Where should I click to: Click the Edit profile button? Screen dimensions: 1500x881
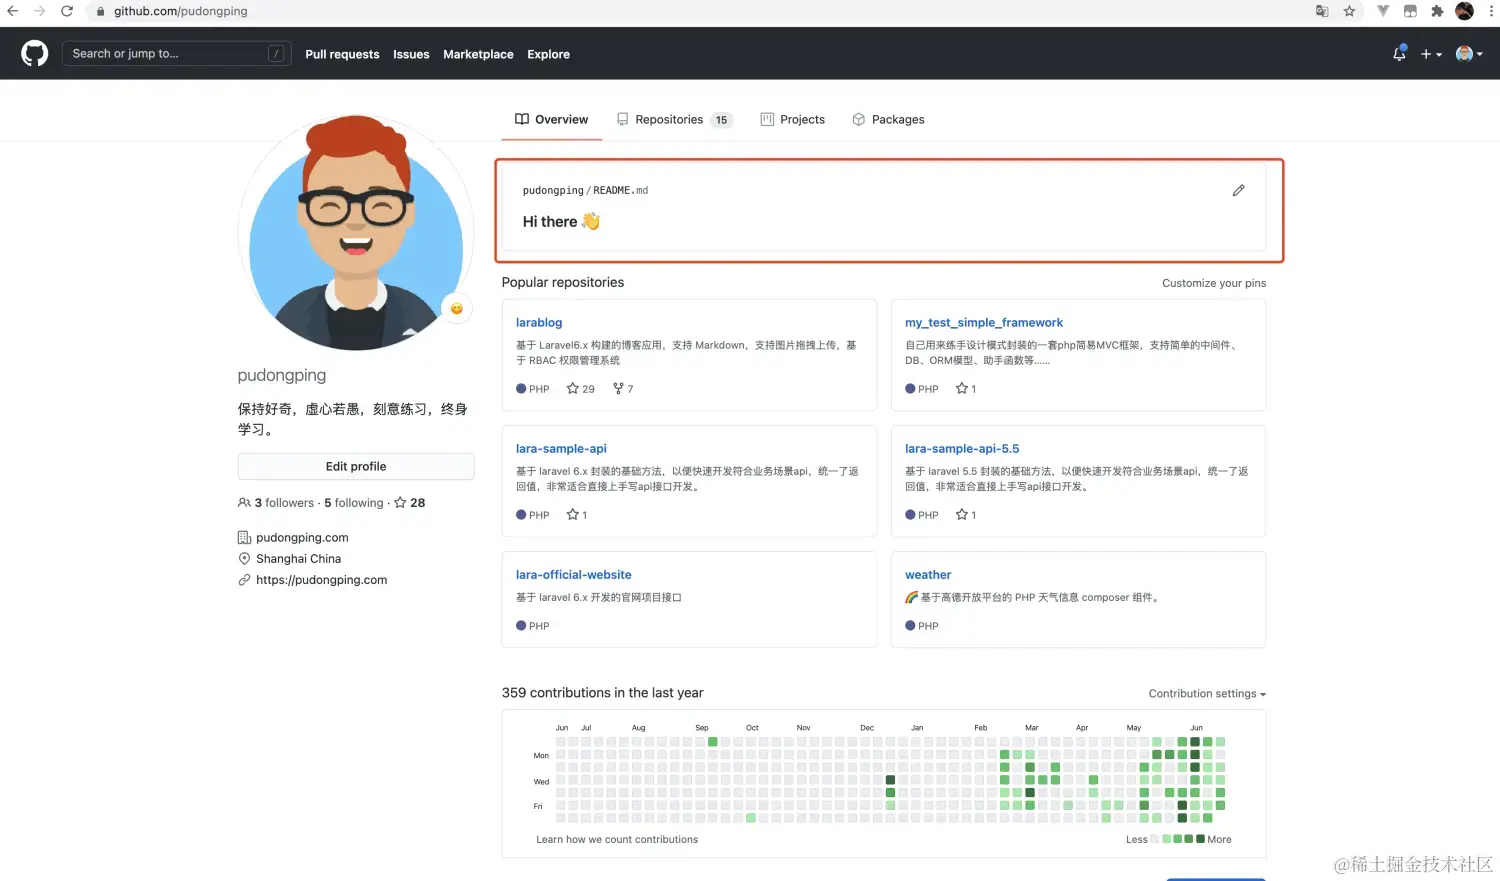click(355, 466)
